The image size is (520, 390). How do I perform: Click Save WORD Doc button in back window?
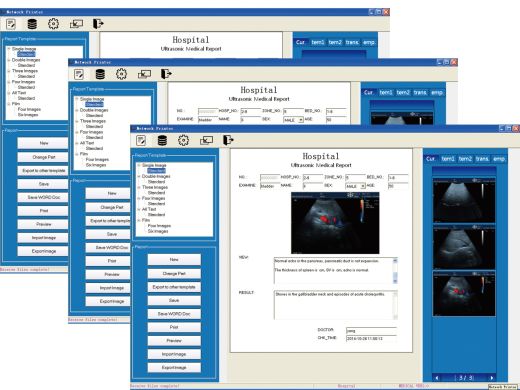43,197
